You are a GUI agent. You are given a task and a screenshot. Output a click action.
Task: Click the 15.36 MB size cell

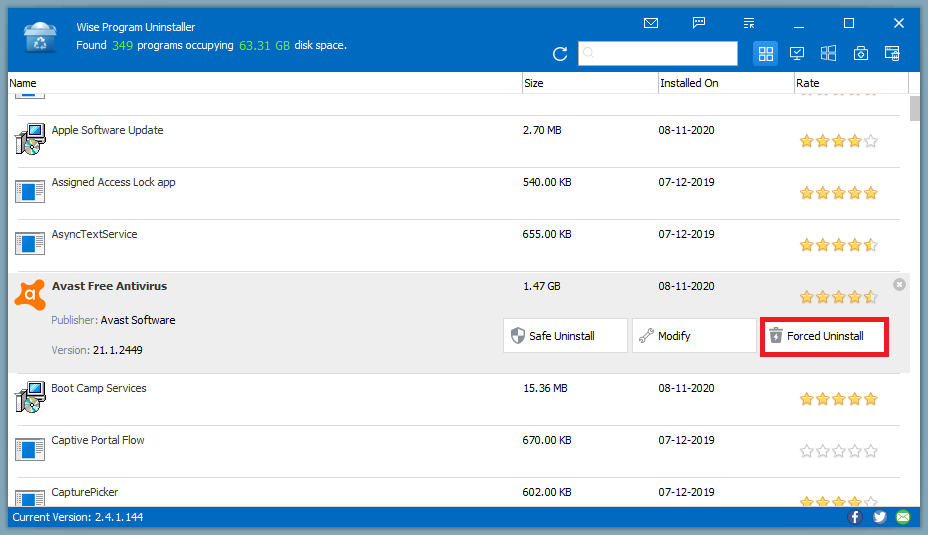[545, 388]
